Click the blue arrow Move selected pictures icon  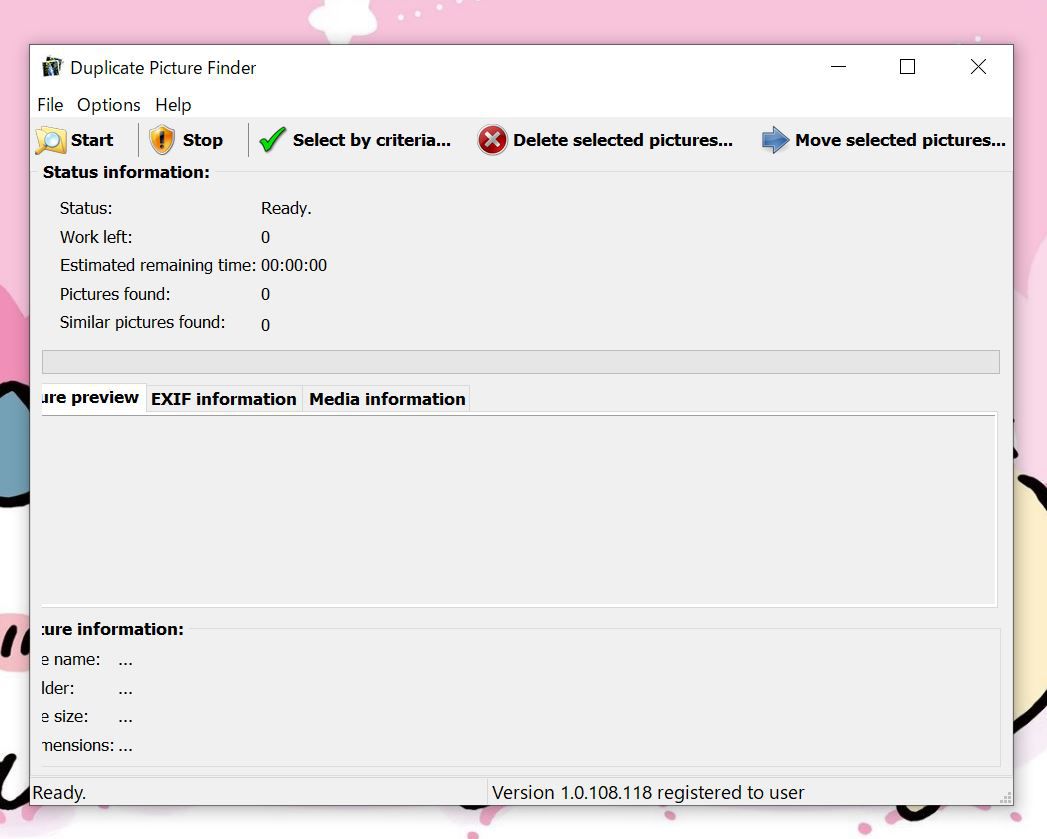tap(775, 140)
